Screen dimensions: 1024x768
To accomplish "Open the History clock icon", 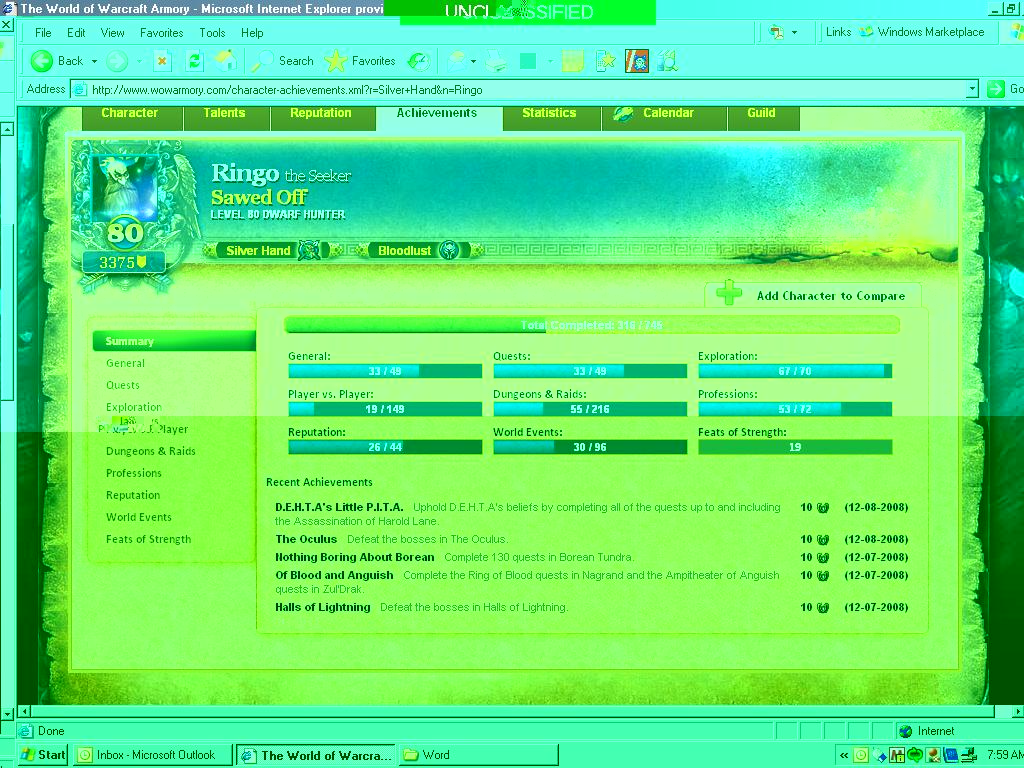I will 419,61.
